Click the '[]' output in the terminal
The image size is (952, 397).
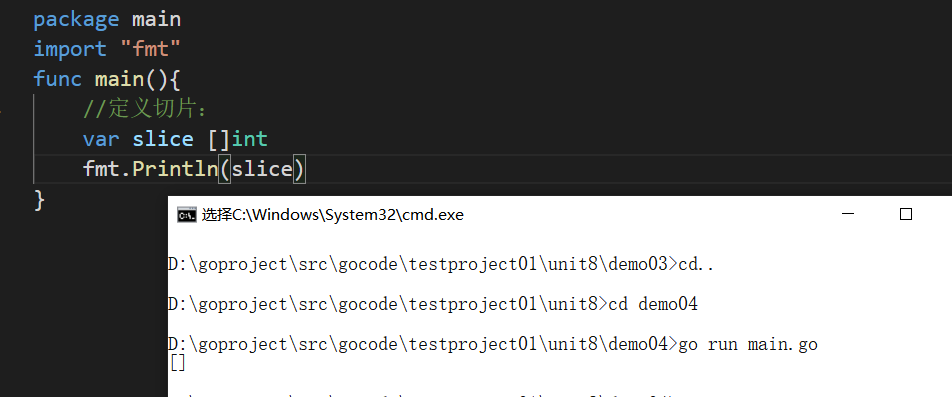pos(177,363)
